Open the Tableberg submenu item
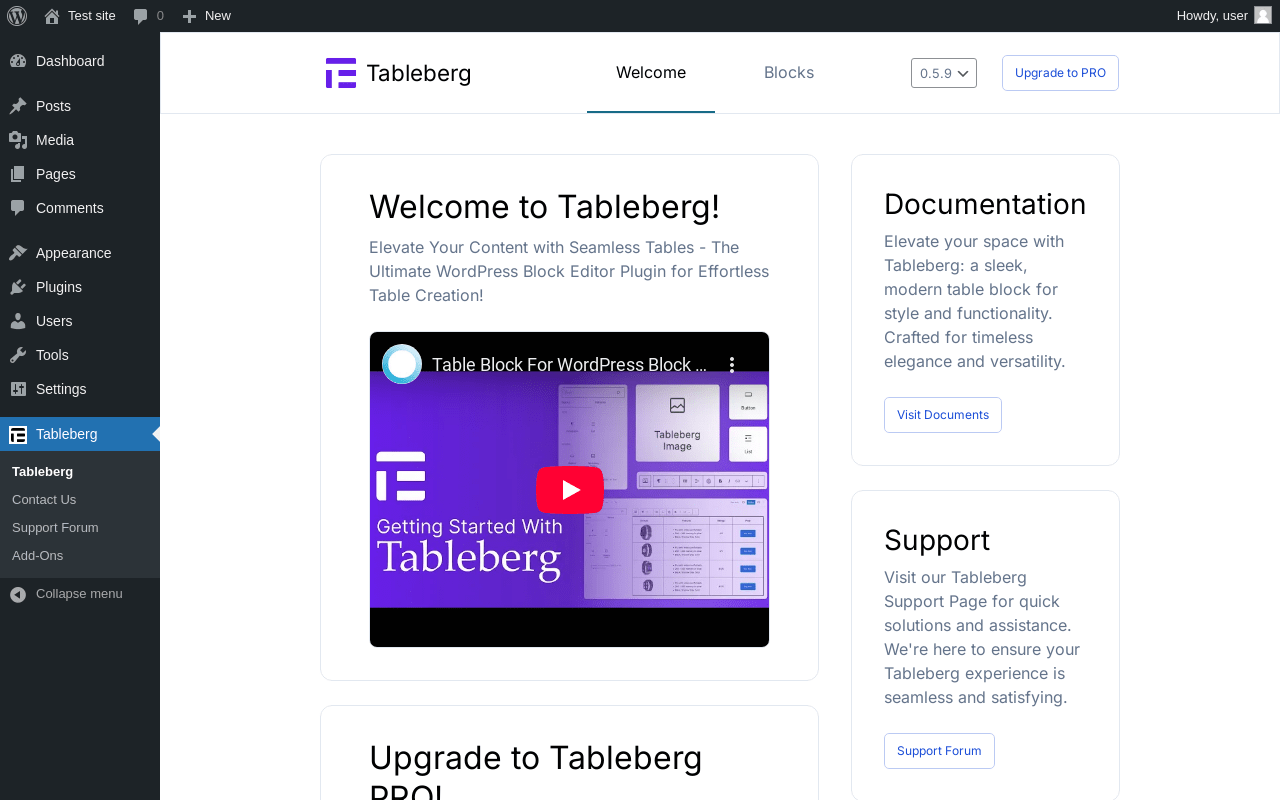Image resolution: width=1280 pixels, height=800 pixels. [80, 471]
